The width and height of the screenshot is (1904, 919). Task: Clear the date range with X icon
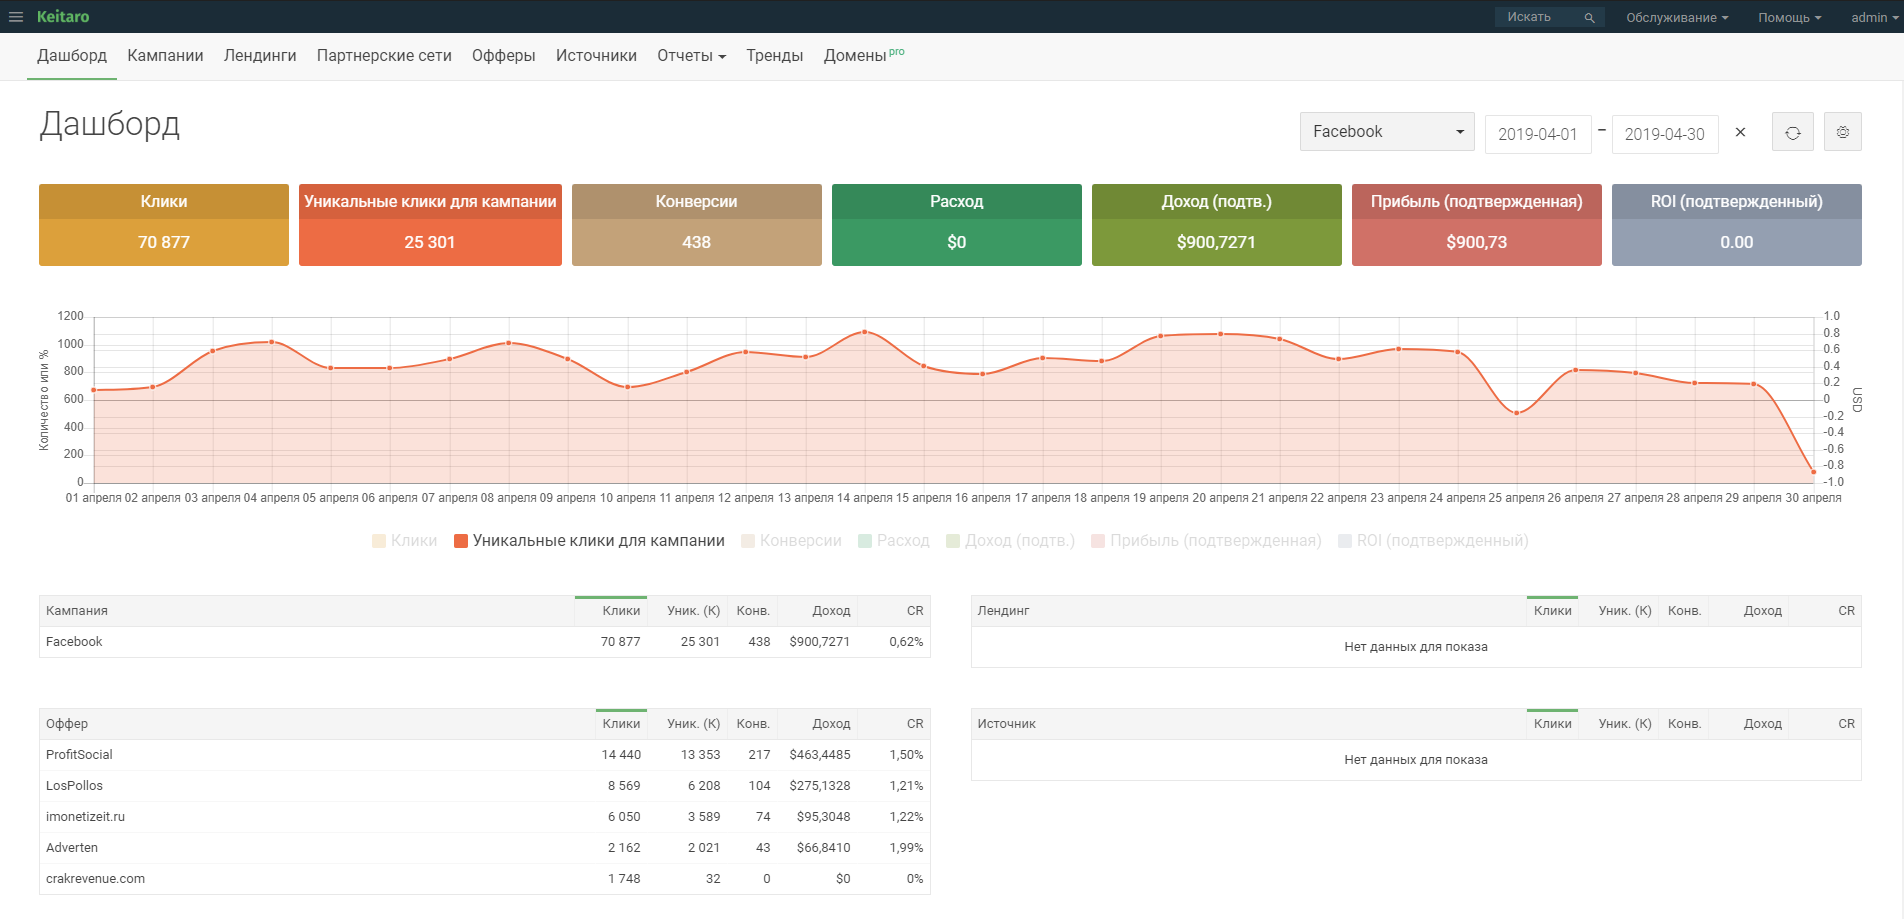[1740, 132]
